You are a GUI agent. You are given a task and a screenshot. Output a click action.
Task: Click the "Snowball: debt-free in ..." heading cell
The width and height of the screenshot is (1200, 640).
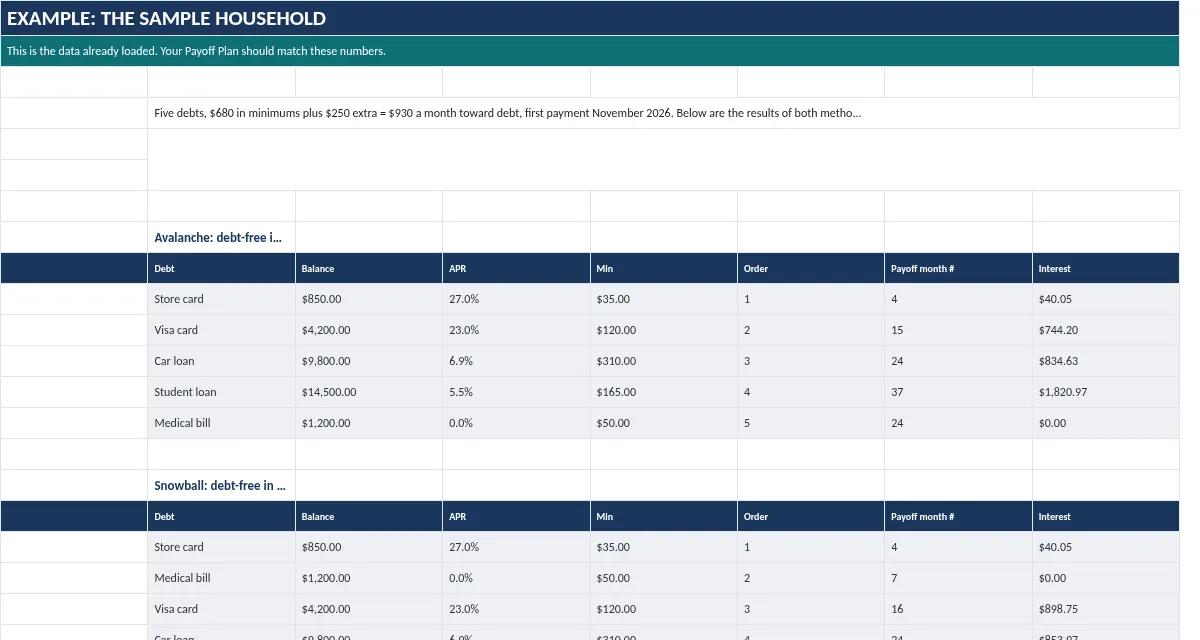pos(221,485)
